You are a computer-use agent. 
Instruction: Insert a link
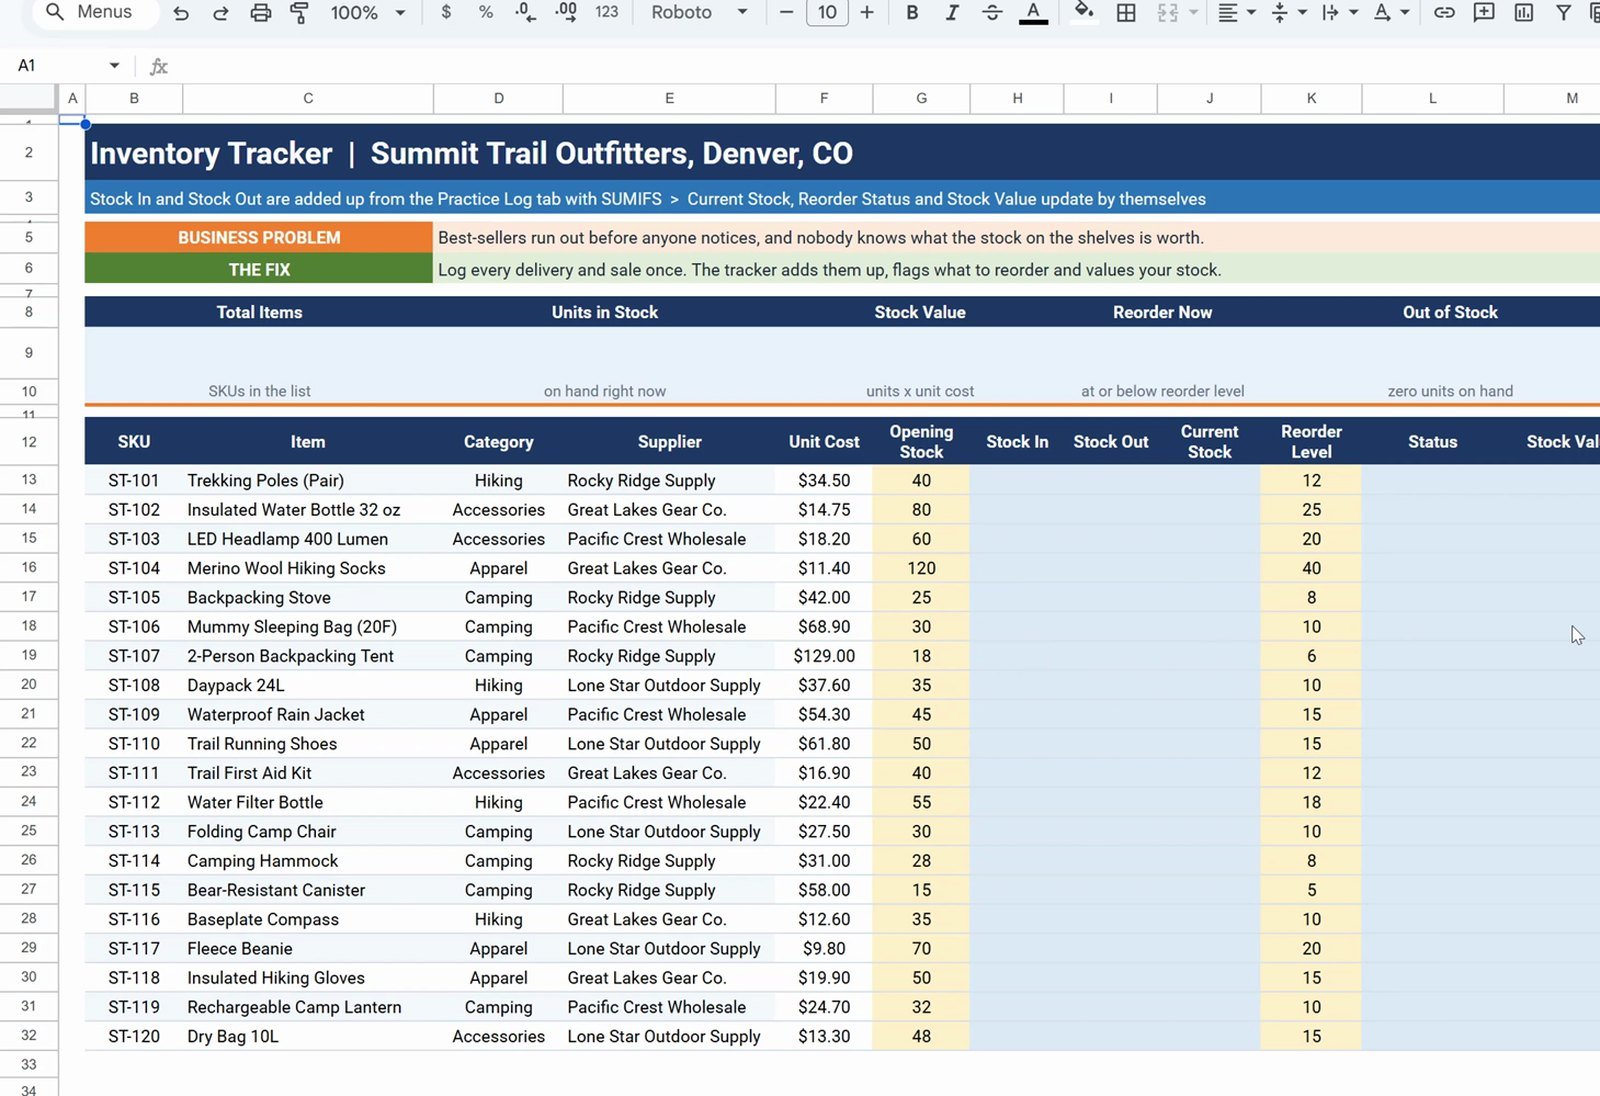pos(1444,12)
